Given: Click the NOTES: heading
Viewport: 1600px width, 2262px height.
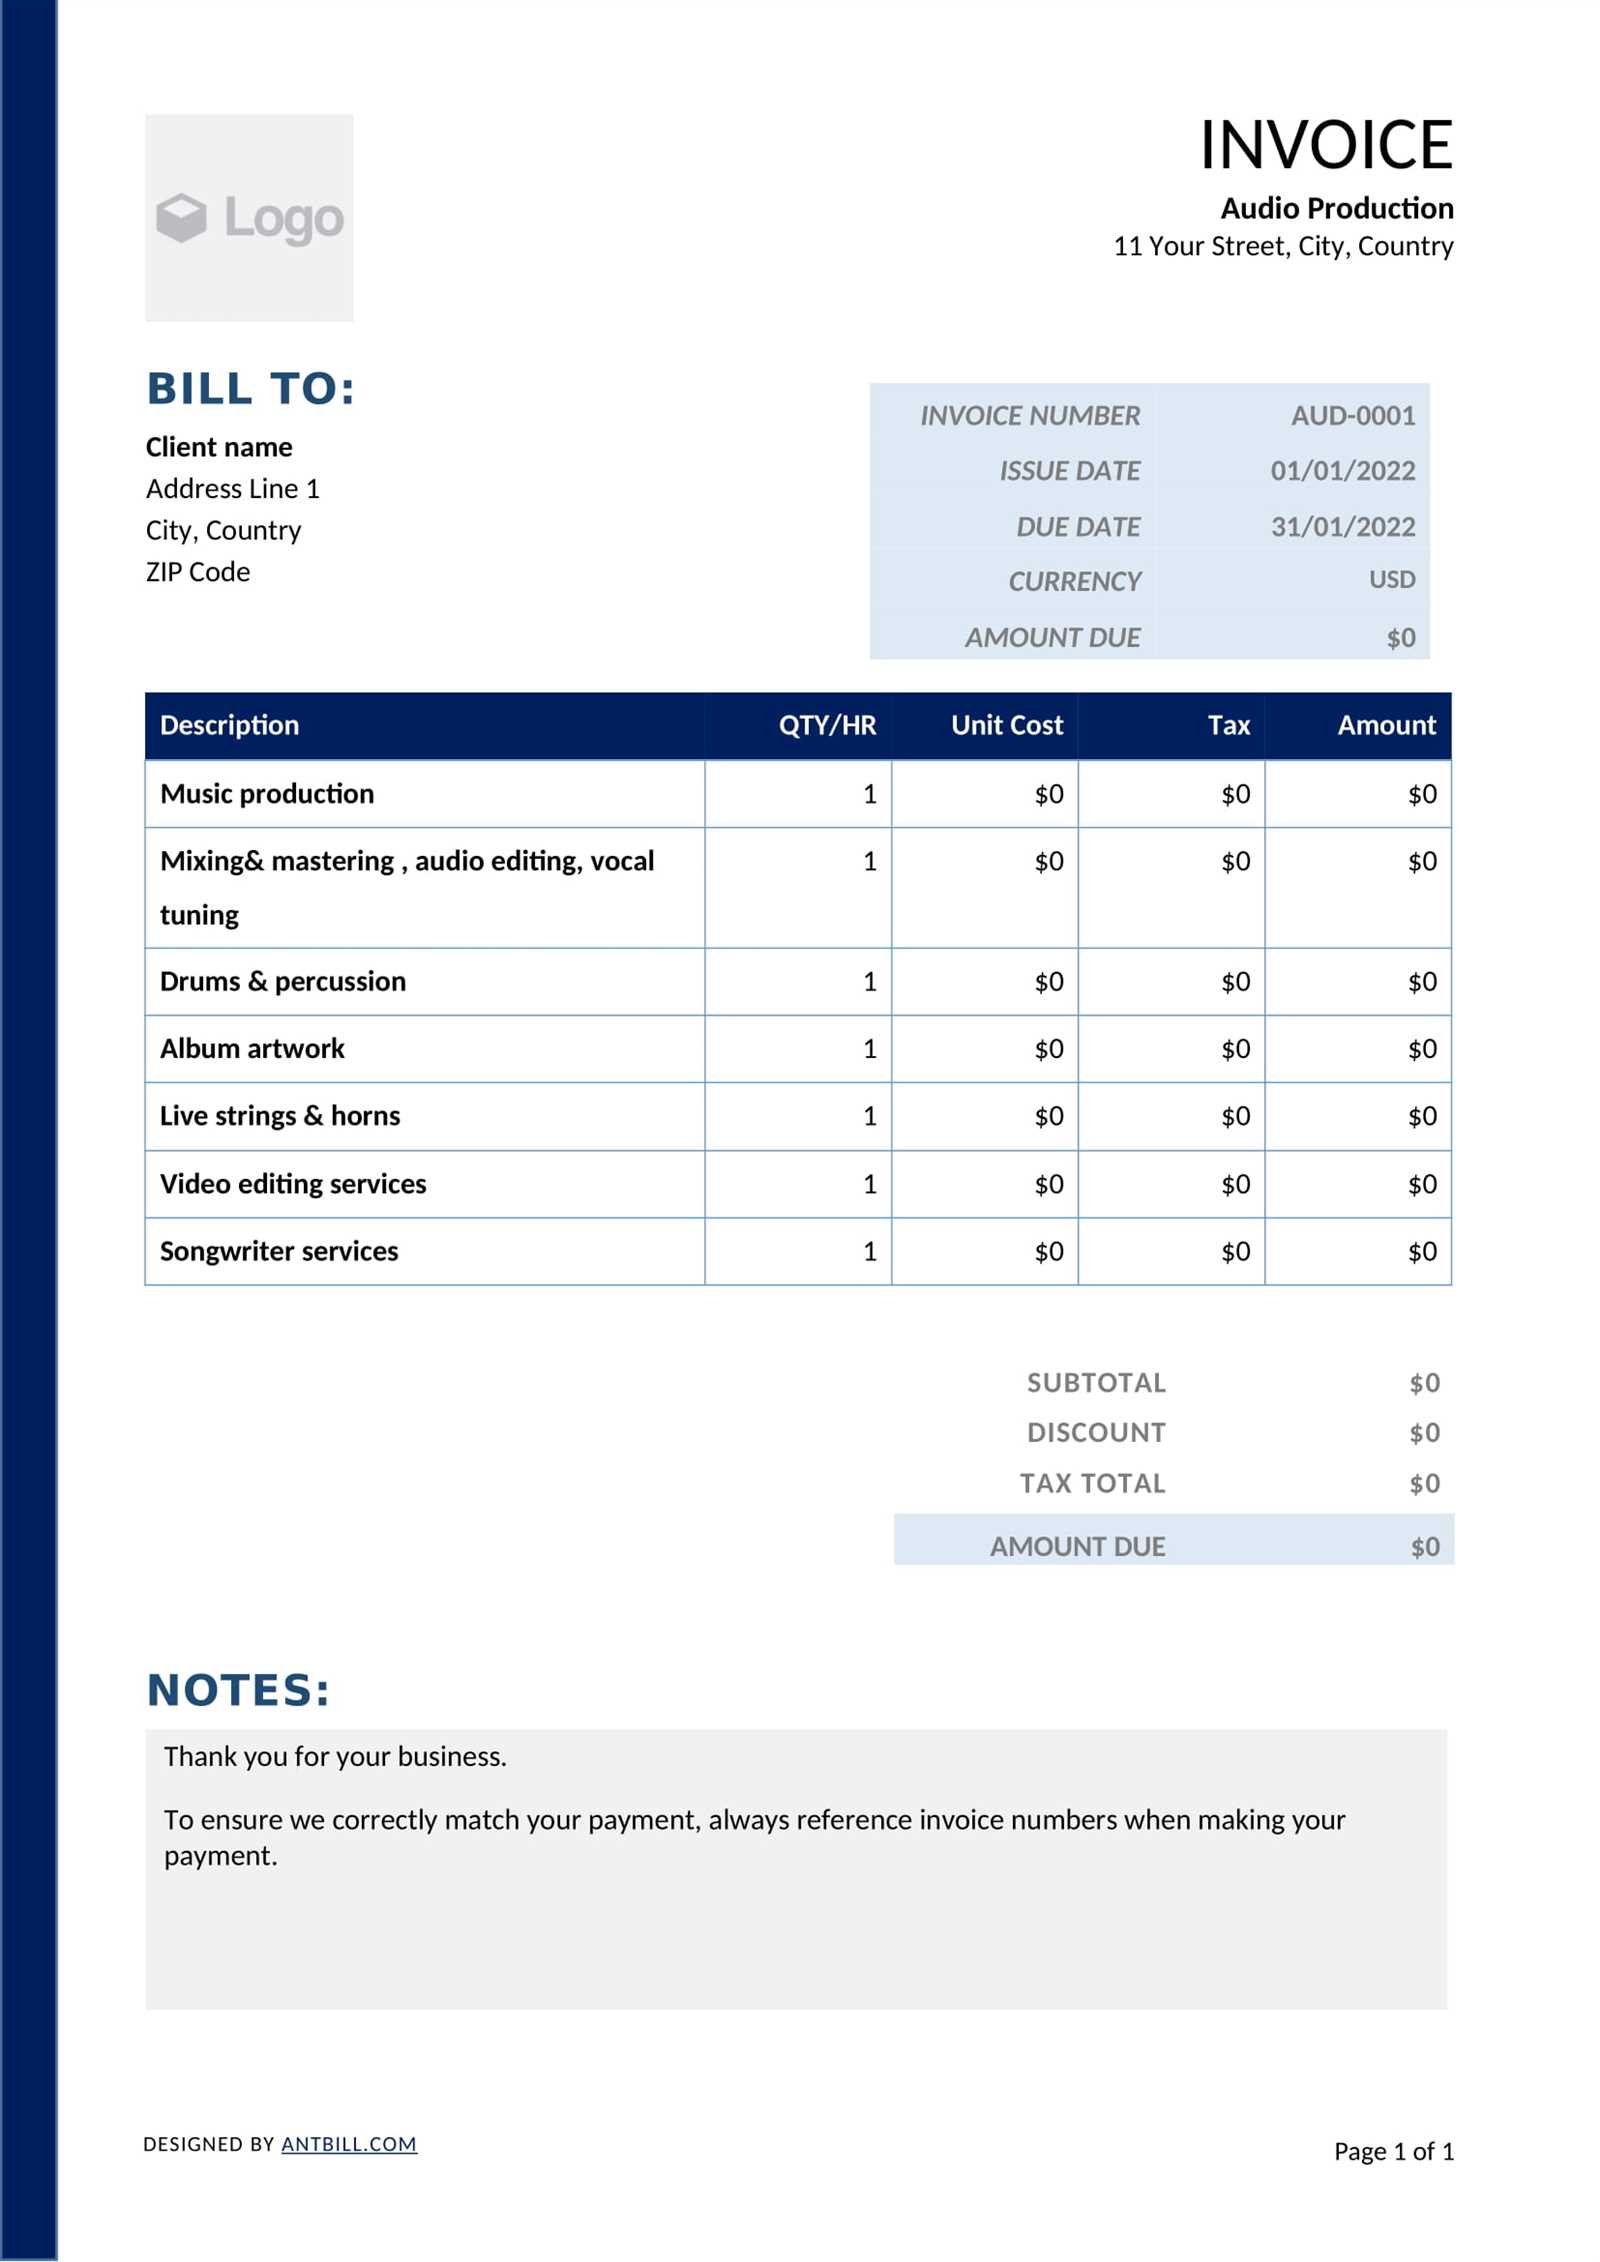Looking at the screenshot, I should pos(238,1691).
